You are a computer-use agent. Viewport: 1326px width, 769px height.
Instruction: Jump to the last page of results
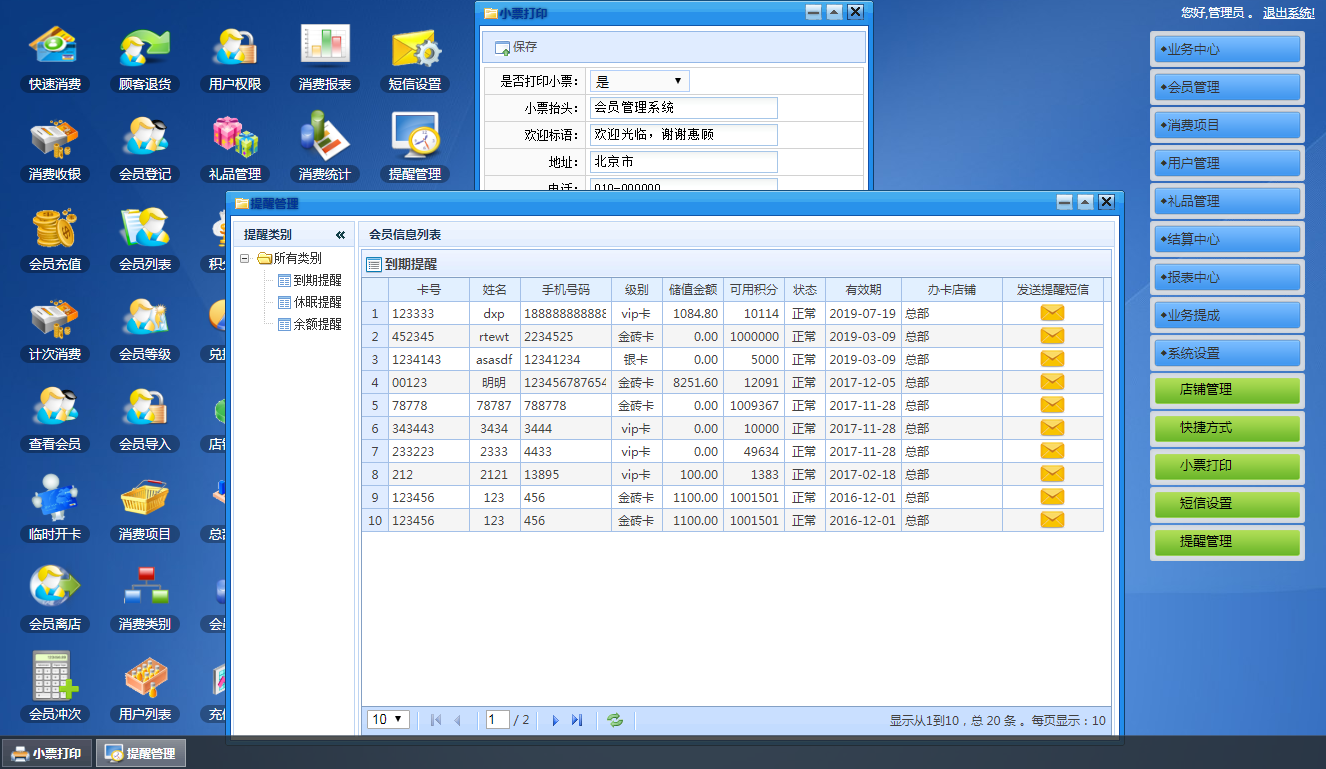[577, 720]
